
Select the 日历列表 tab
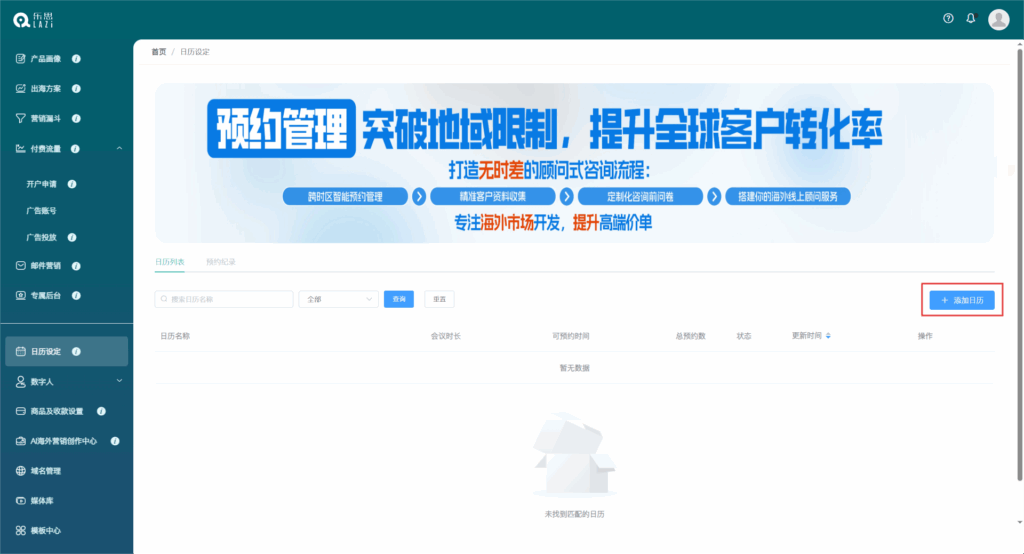coord(169,262)
